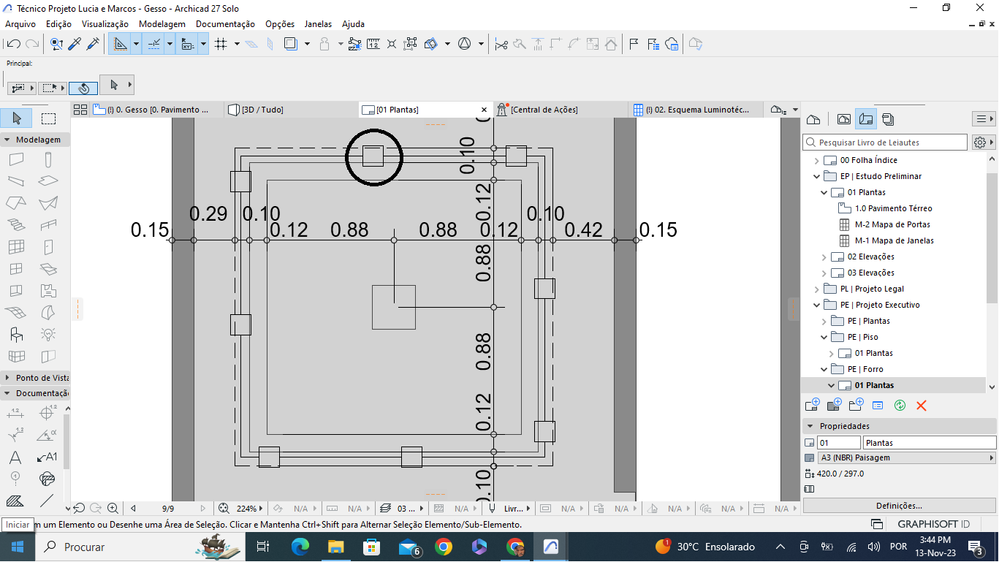The image size is (999, 562).
Task: Select the Beam tool
Action: pos(16,182)
